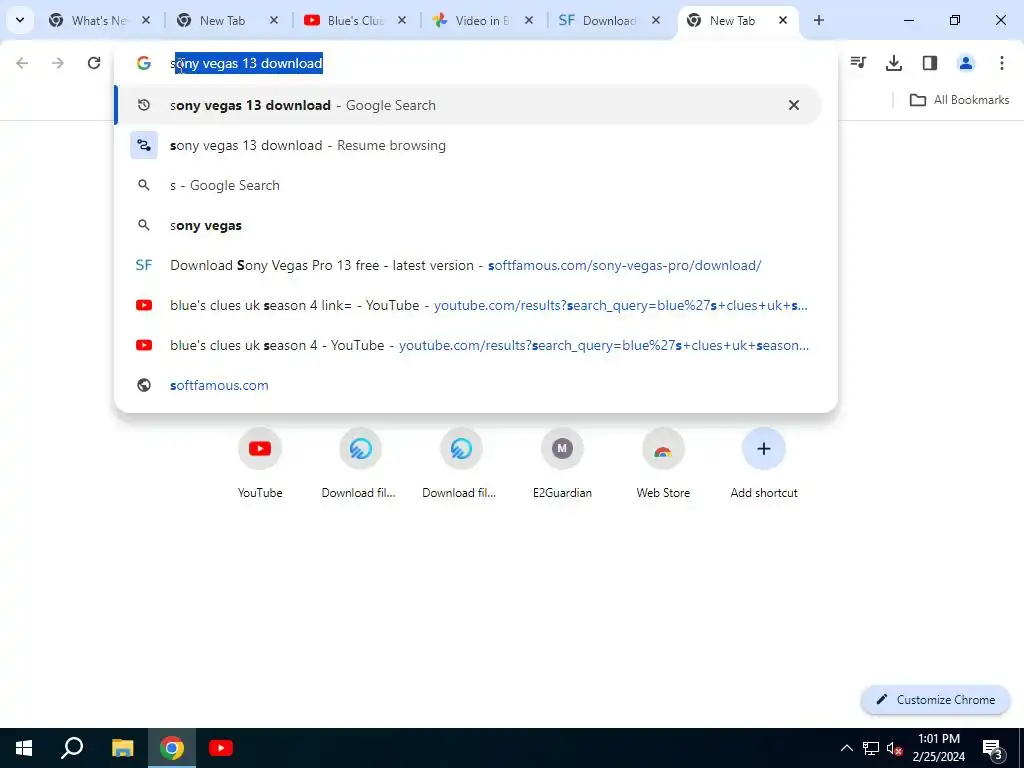Close the active New Tab
Screen dimensions: 1024x768
click(x=783, y=20)
